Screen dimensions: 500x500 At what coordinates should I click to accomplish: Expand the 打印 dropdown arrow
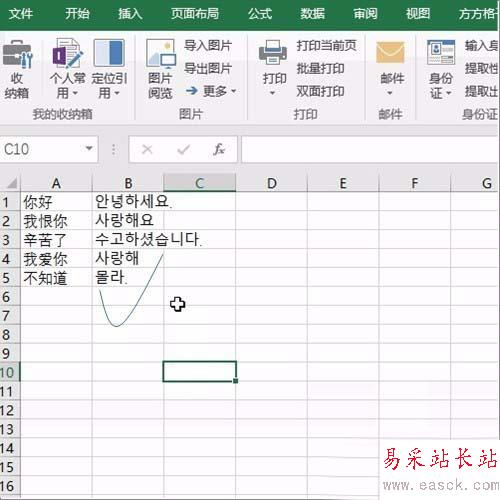(x=272, y=93)
